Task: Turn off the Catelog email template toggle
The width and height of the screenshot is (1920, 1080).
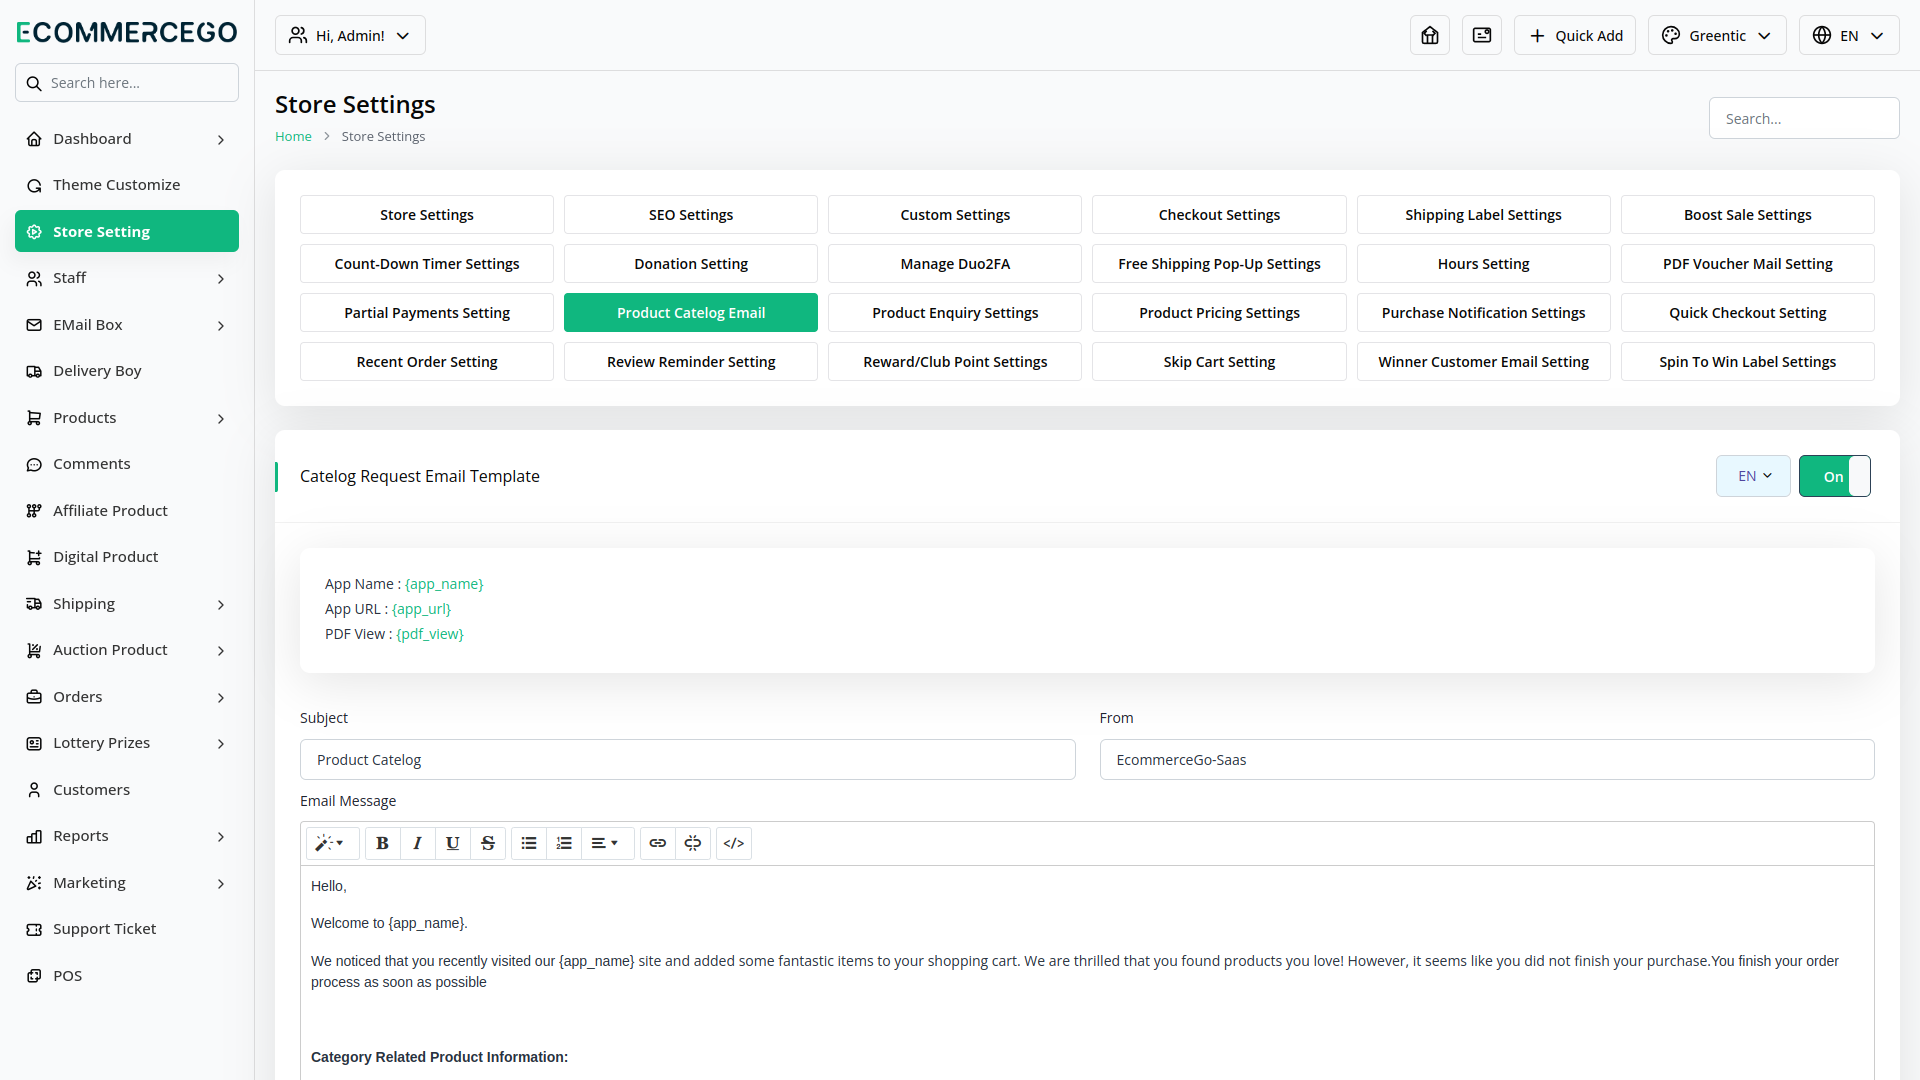Action: click(x=1835, y=476)
